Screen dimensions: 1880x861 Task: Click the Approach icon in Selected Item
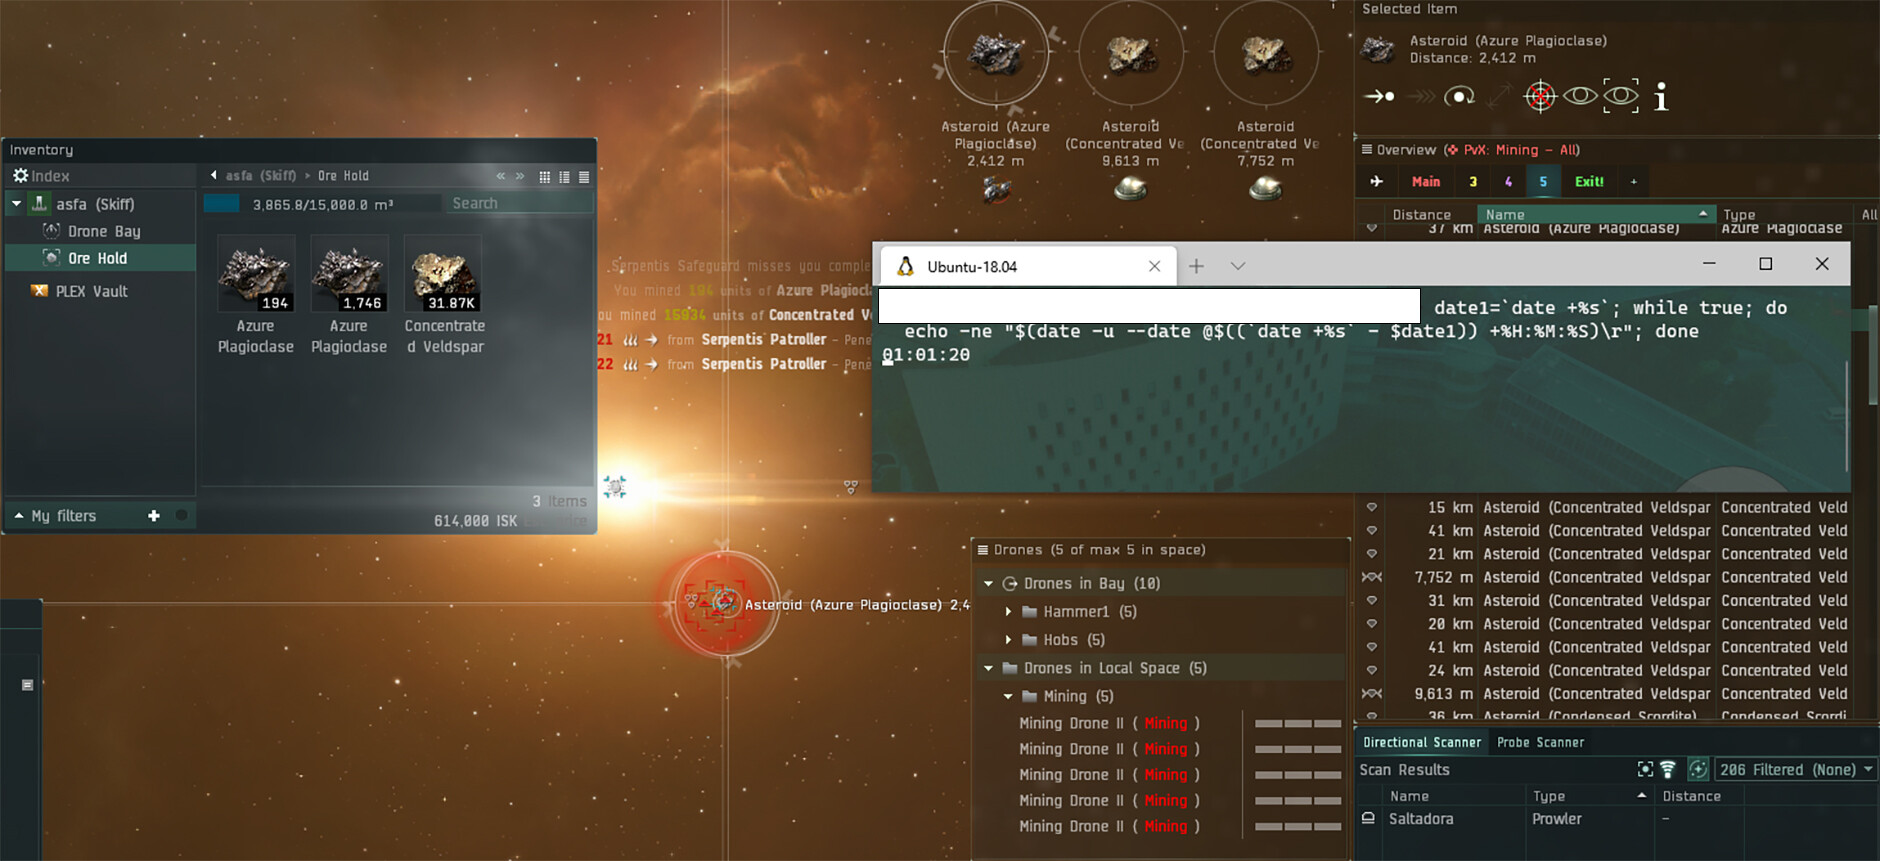[1379, 97]
